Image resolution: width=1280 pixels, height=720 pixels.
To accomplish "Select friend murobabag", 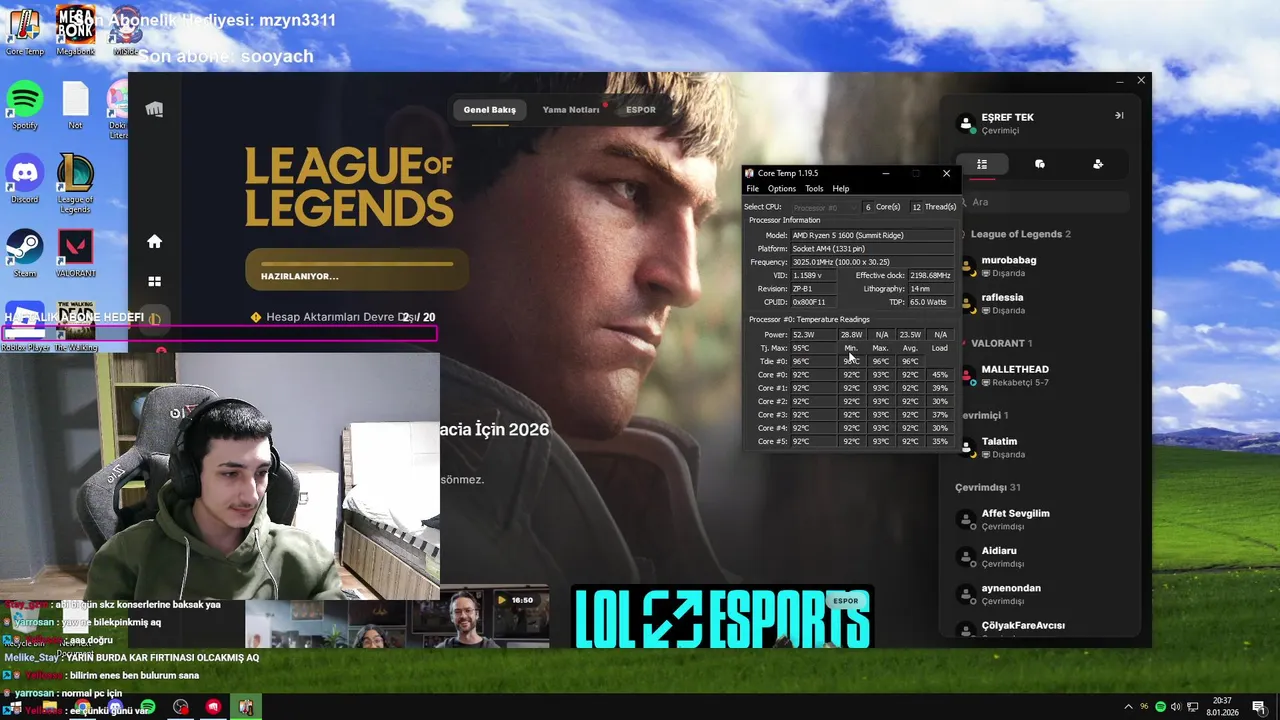I will pyautogui.click(x=1040, y=266).
